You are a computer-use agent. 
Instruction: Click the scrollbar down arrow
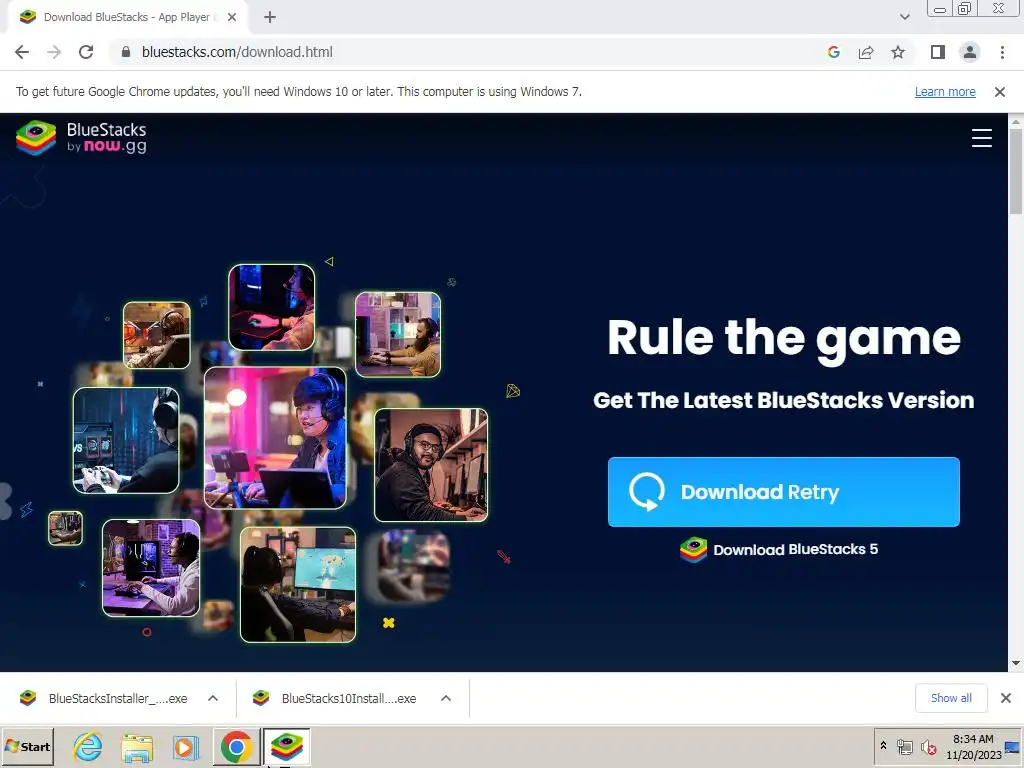pyautogui.click(x=1016, y=664)
